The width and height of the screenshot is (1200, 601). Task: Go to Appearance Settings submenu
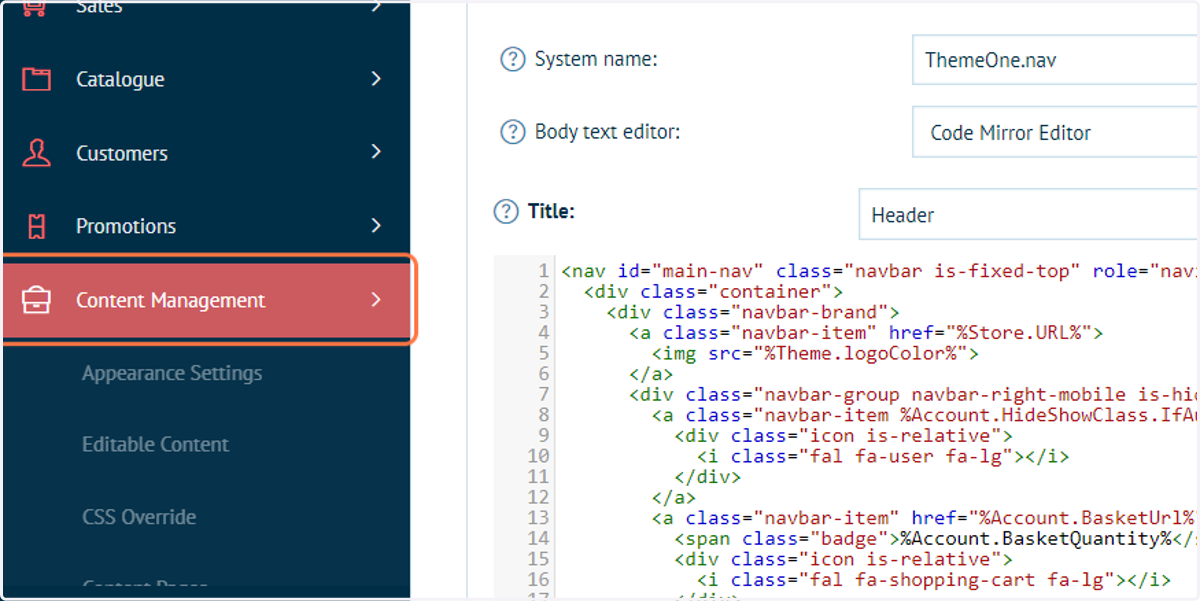[x=172, y=373]
